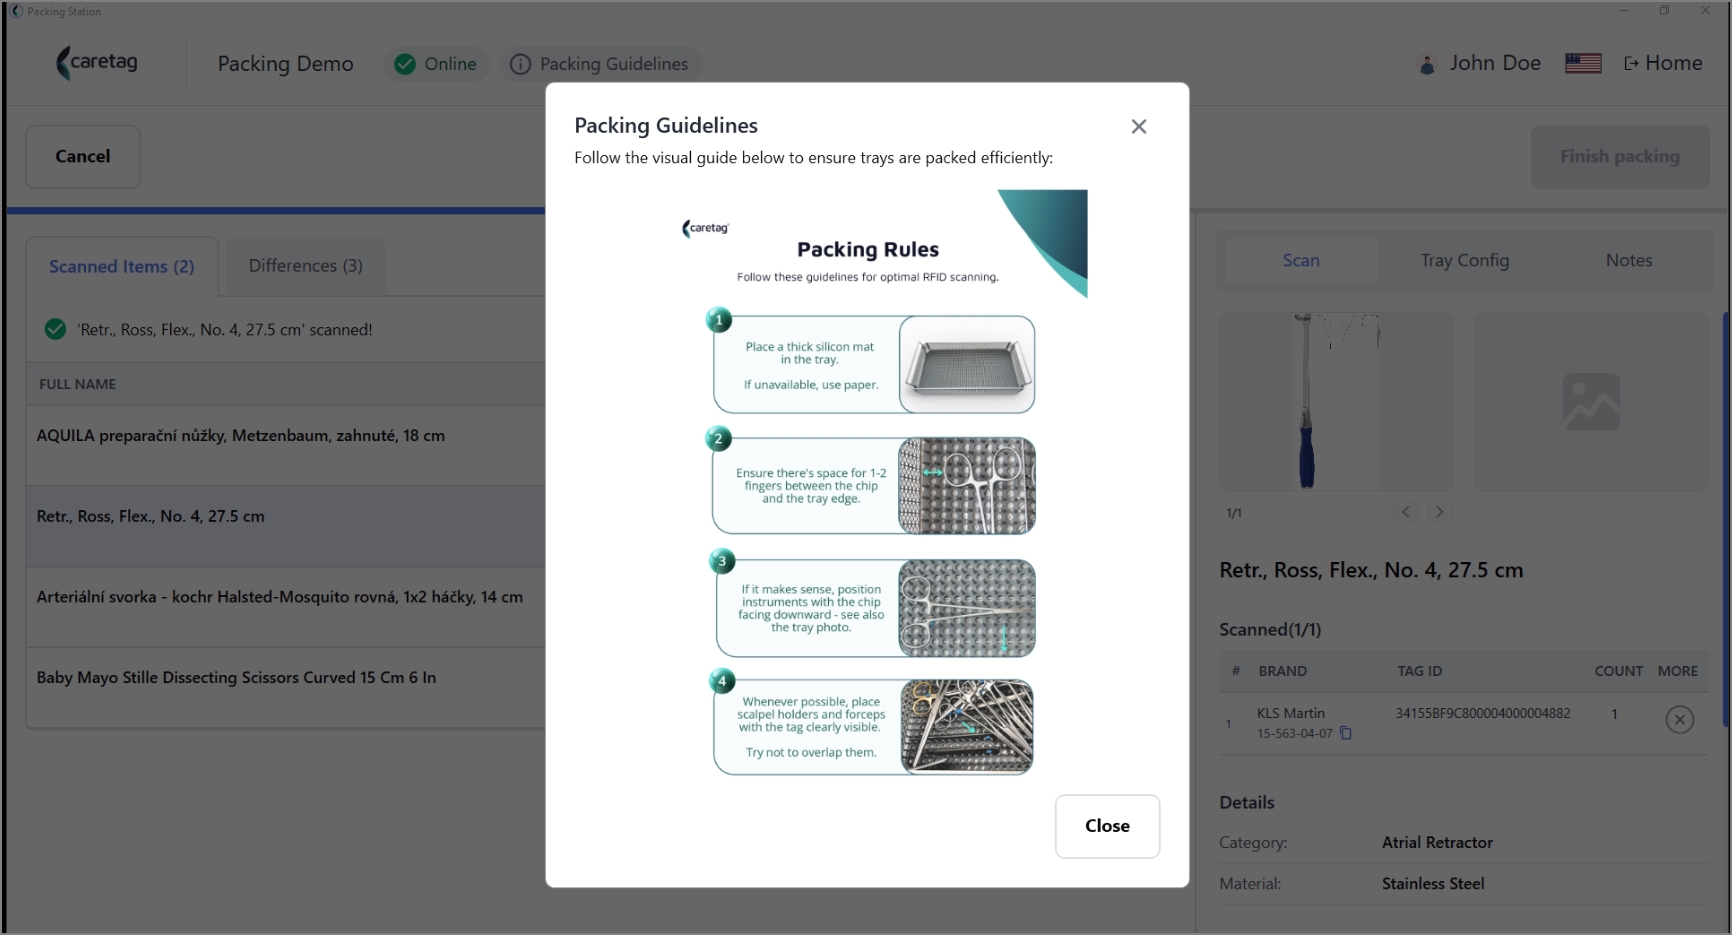Show previous instrument image with left chevron
The image size is (1732, 935).
click(1406, 512)
